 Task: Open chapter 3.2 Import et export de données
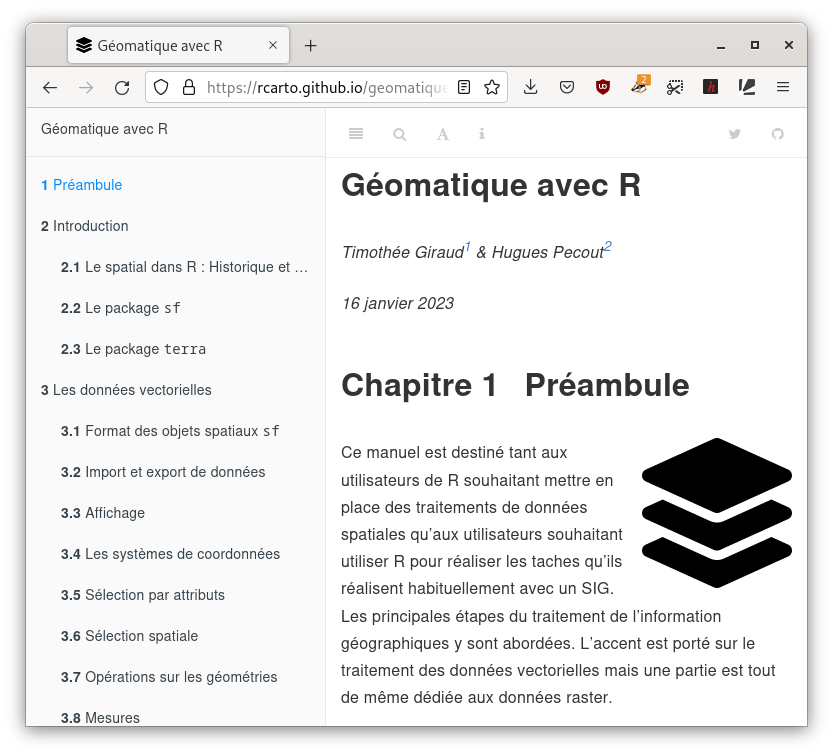165,471
